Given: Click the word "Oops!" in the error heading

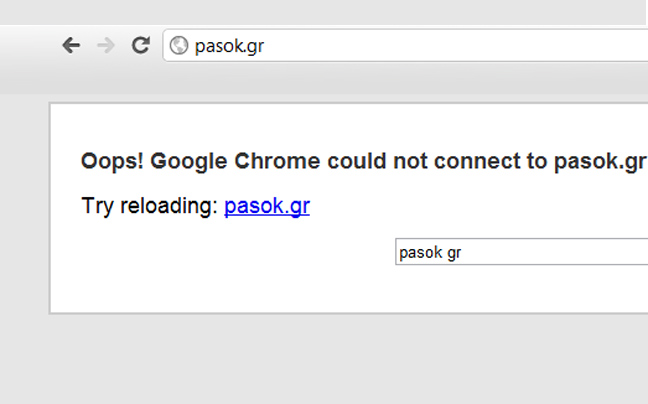Looking at the screenshot, I should click(x=112, y=161).
